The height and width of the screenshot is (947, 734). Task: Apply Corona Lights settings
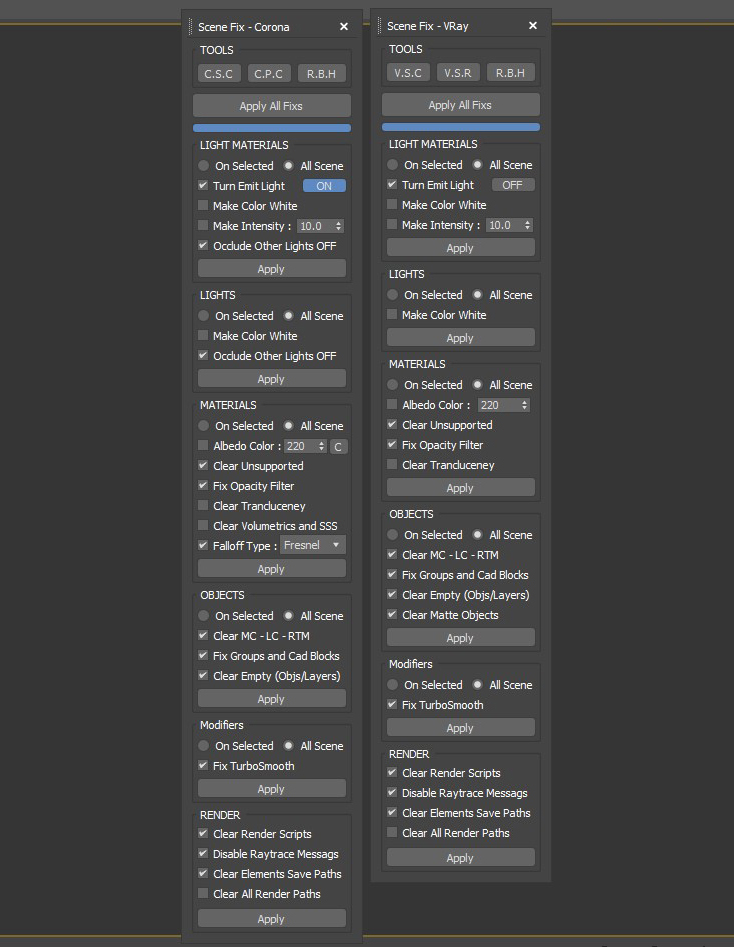[x=271, y=379]
